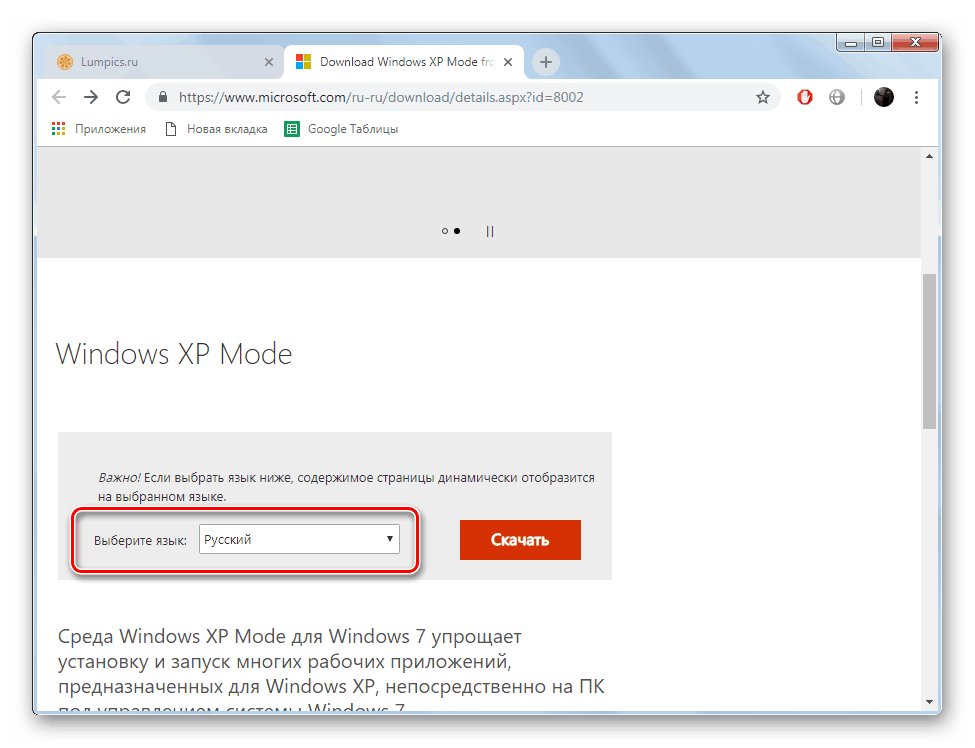
Task: Pause the banner carousel
Action: [x=490, y=231]
